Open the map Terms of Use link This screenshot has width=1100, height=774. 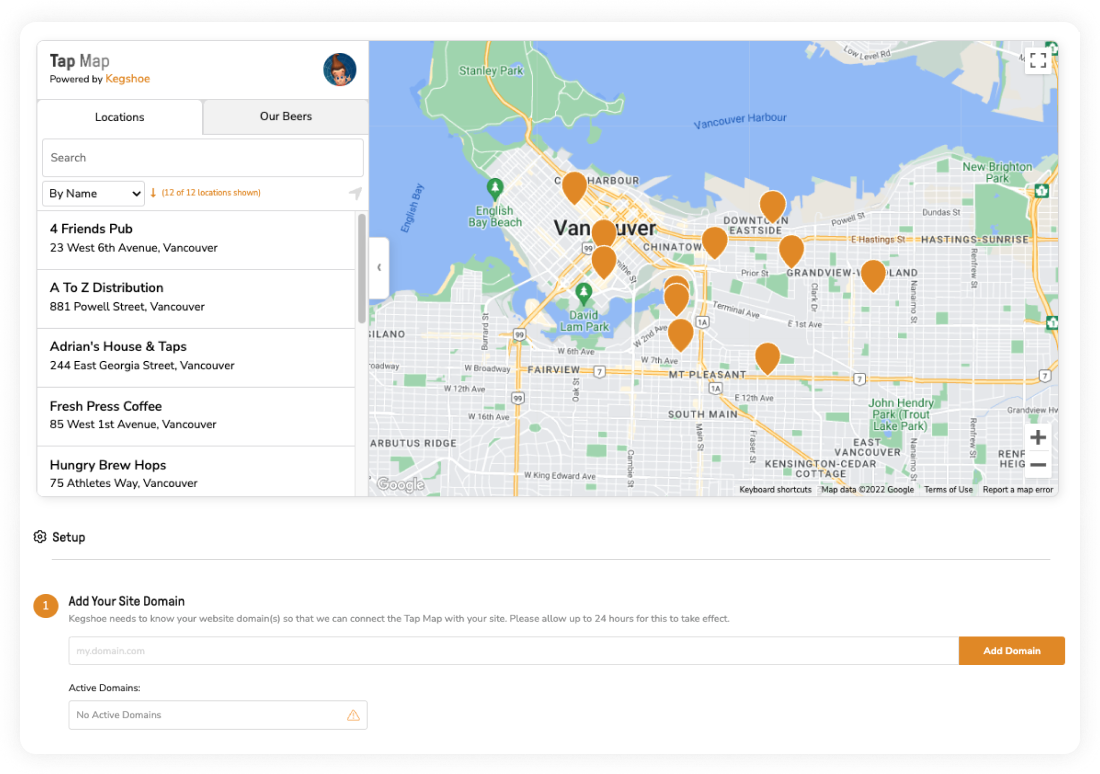coord(948,490)
